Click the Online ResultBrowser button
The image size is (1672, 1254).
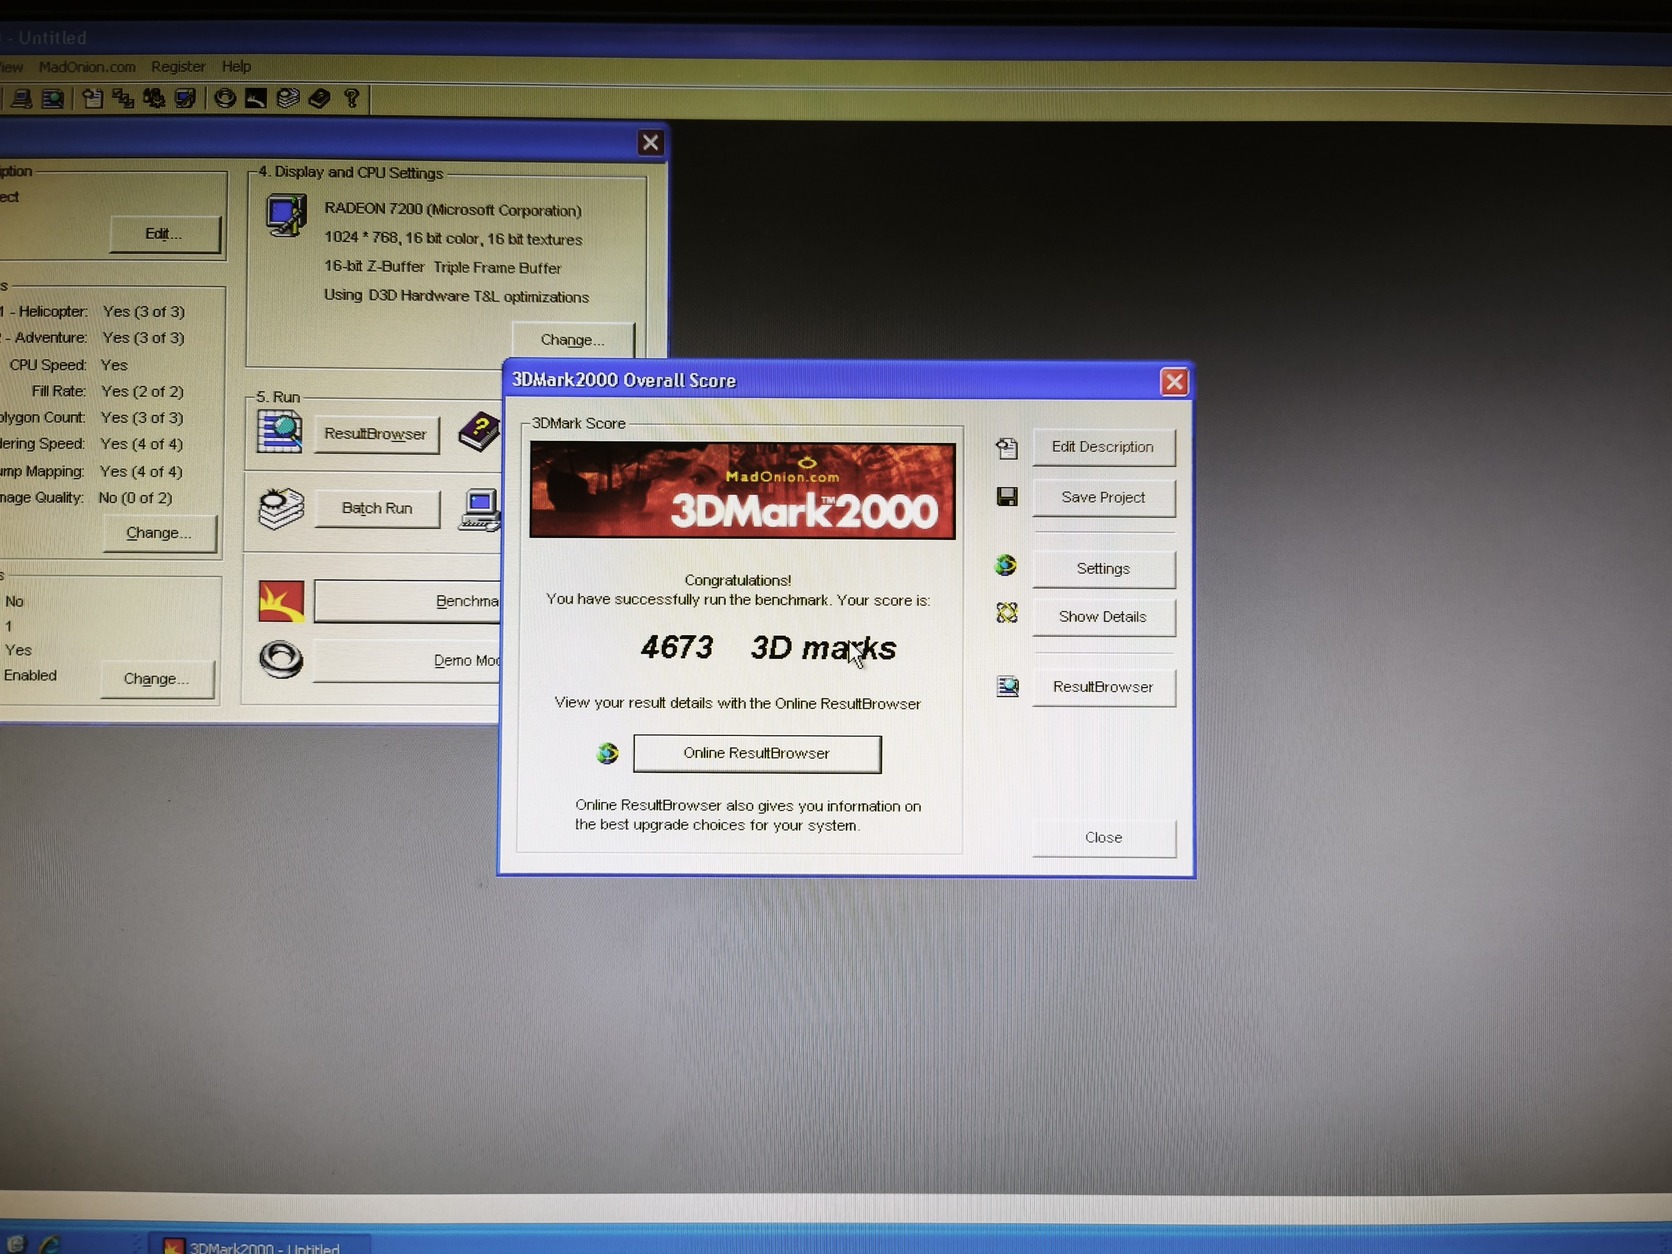pos(757,754)
